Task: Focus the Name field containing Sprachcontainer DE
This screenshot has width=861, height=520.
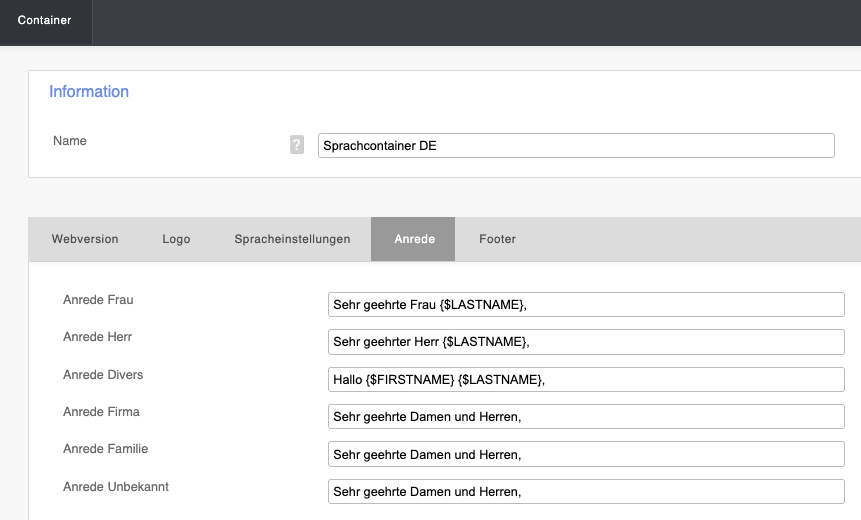Action: (575, 145)
